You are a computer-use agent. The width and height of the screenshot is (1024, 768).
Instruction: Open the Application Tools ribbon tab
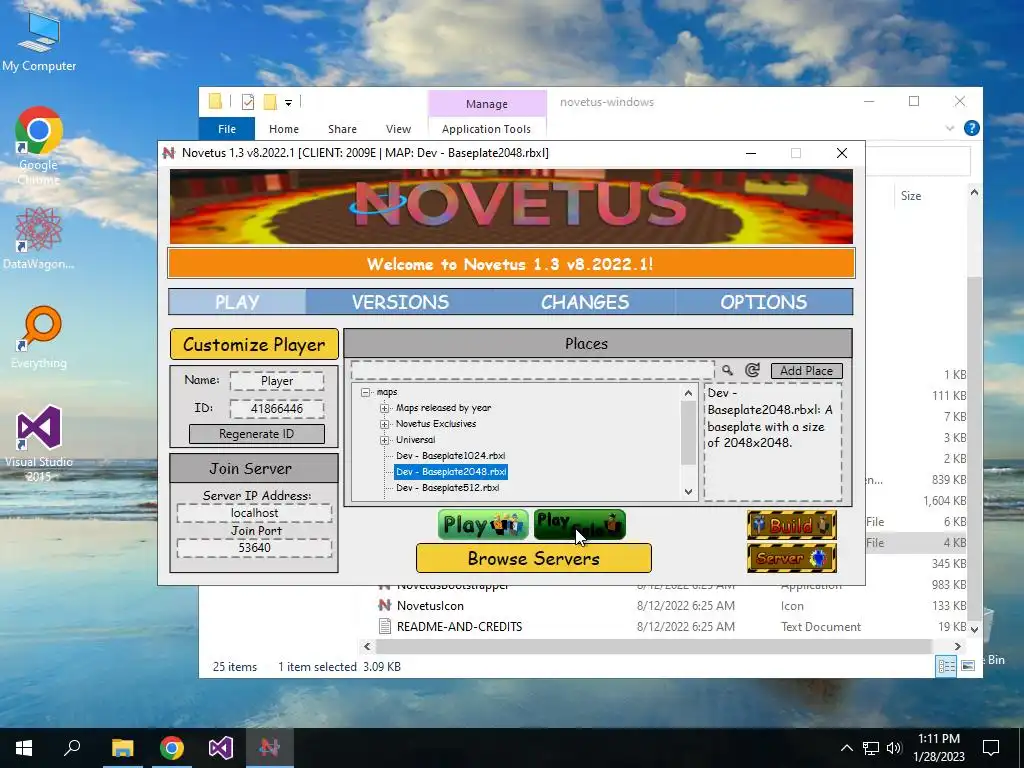[487, 129]
